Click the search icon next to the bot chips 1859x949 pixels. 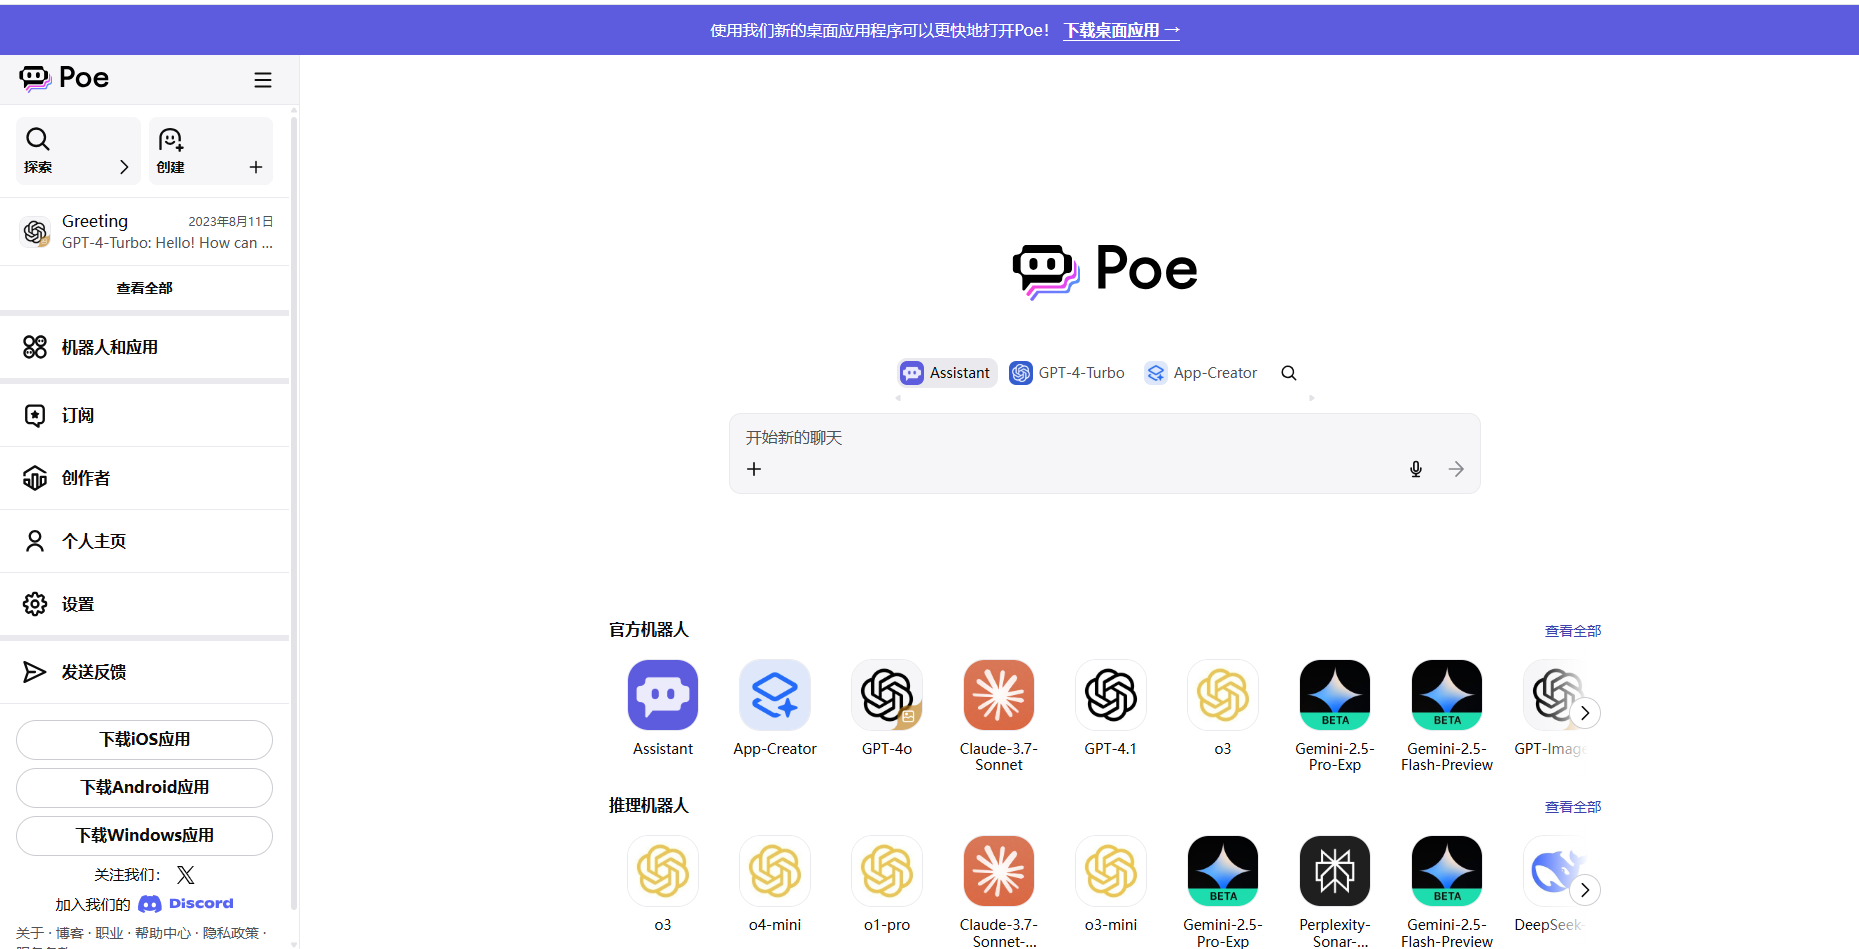[x=1289, y=373]
